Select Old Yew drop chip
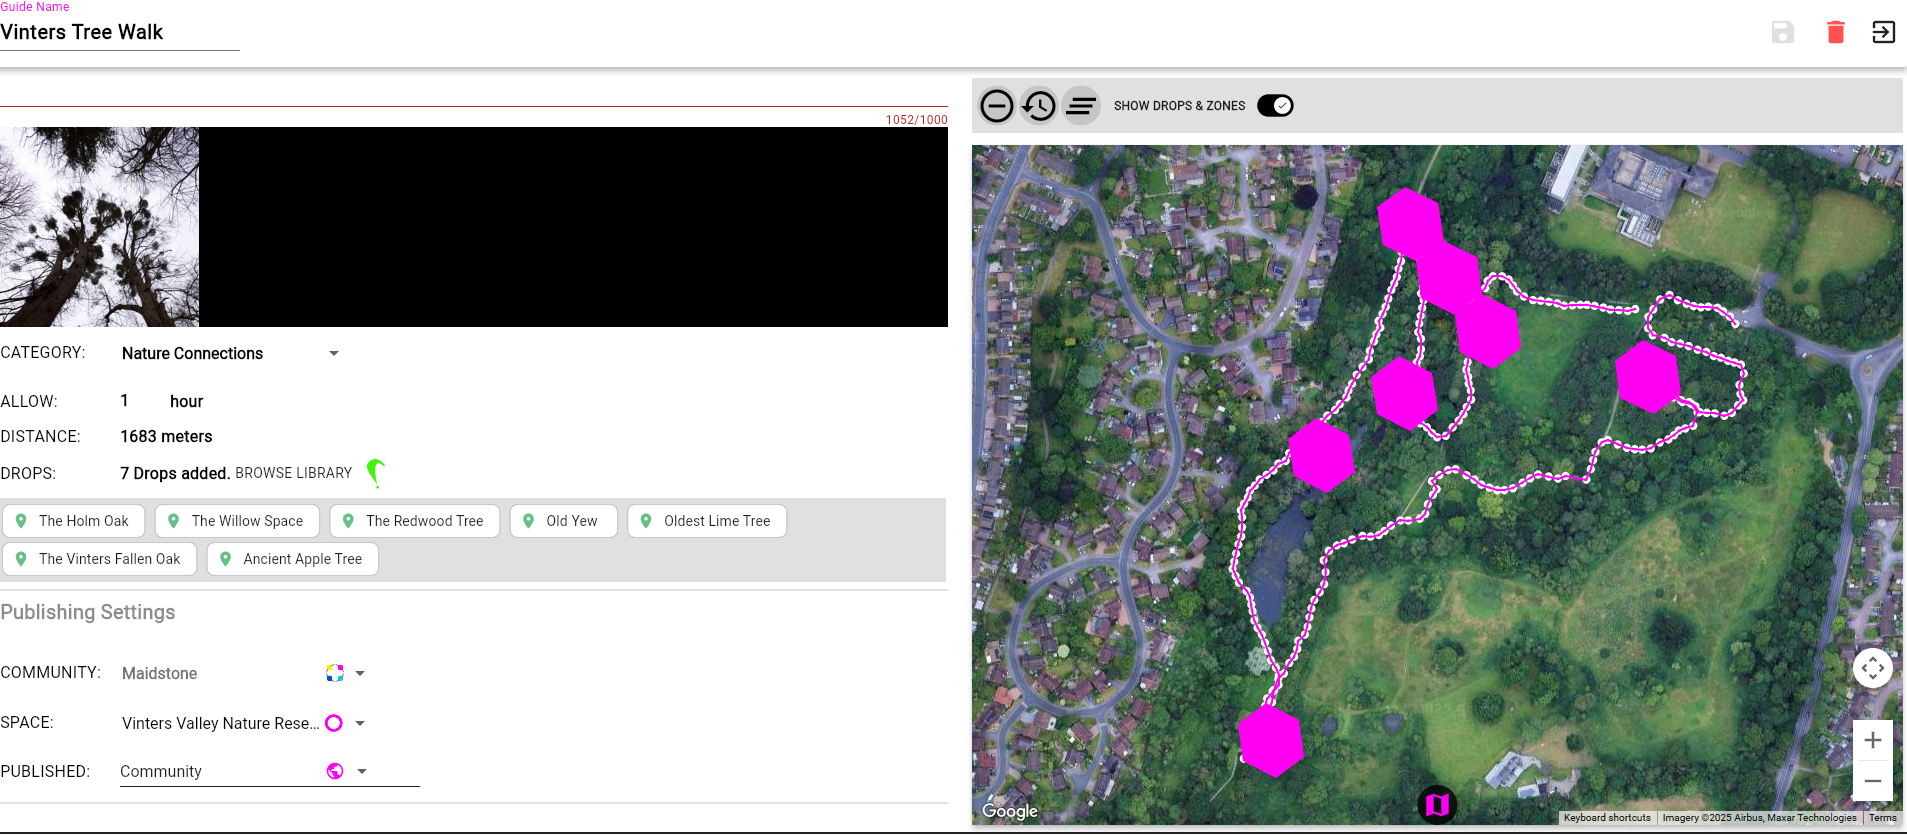Viewport: 1907px width, 836px height. point(564,521)
